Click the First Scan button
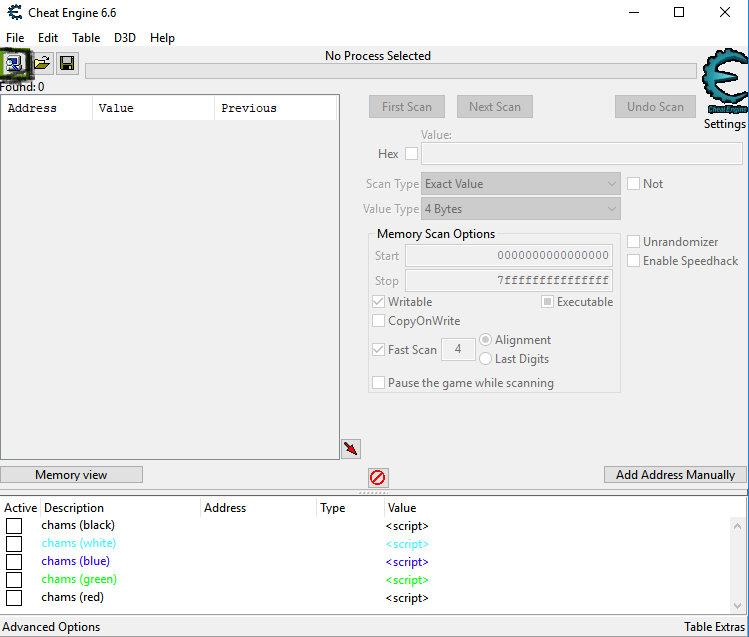 pos(407,106)
